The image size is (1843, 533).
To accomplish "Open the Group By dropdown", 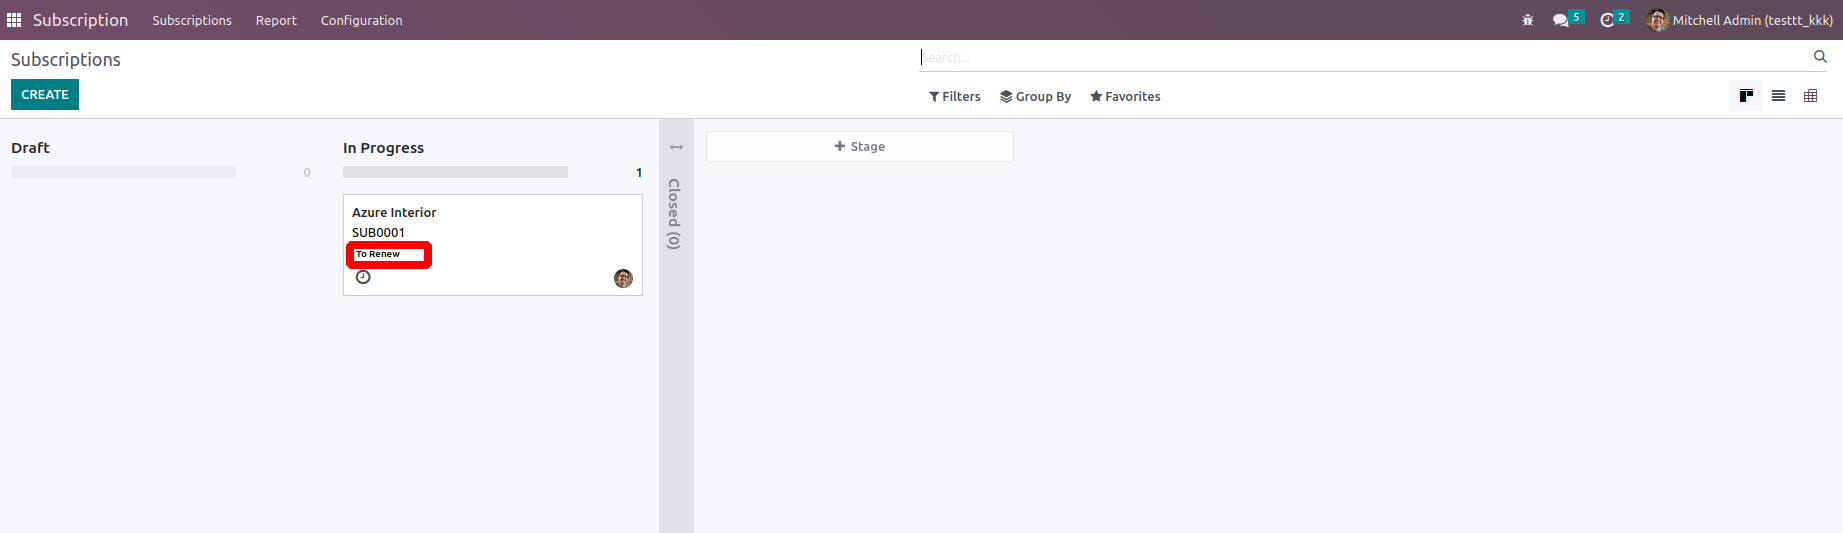I will click(1035, 96).
